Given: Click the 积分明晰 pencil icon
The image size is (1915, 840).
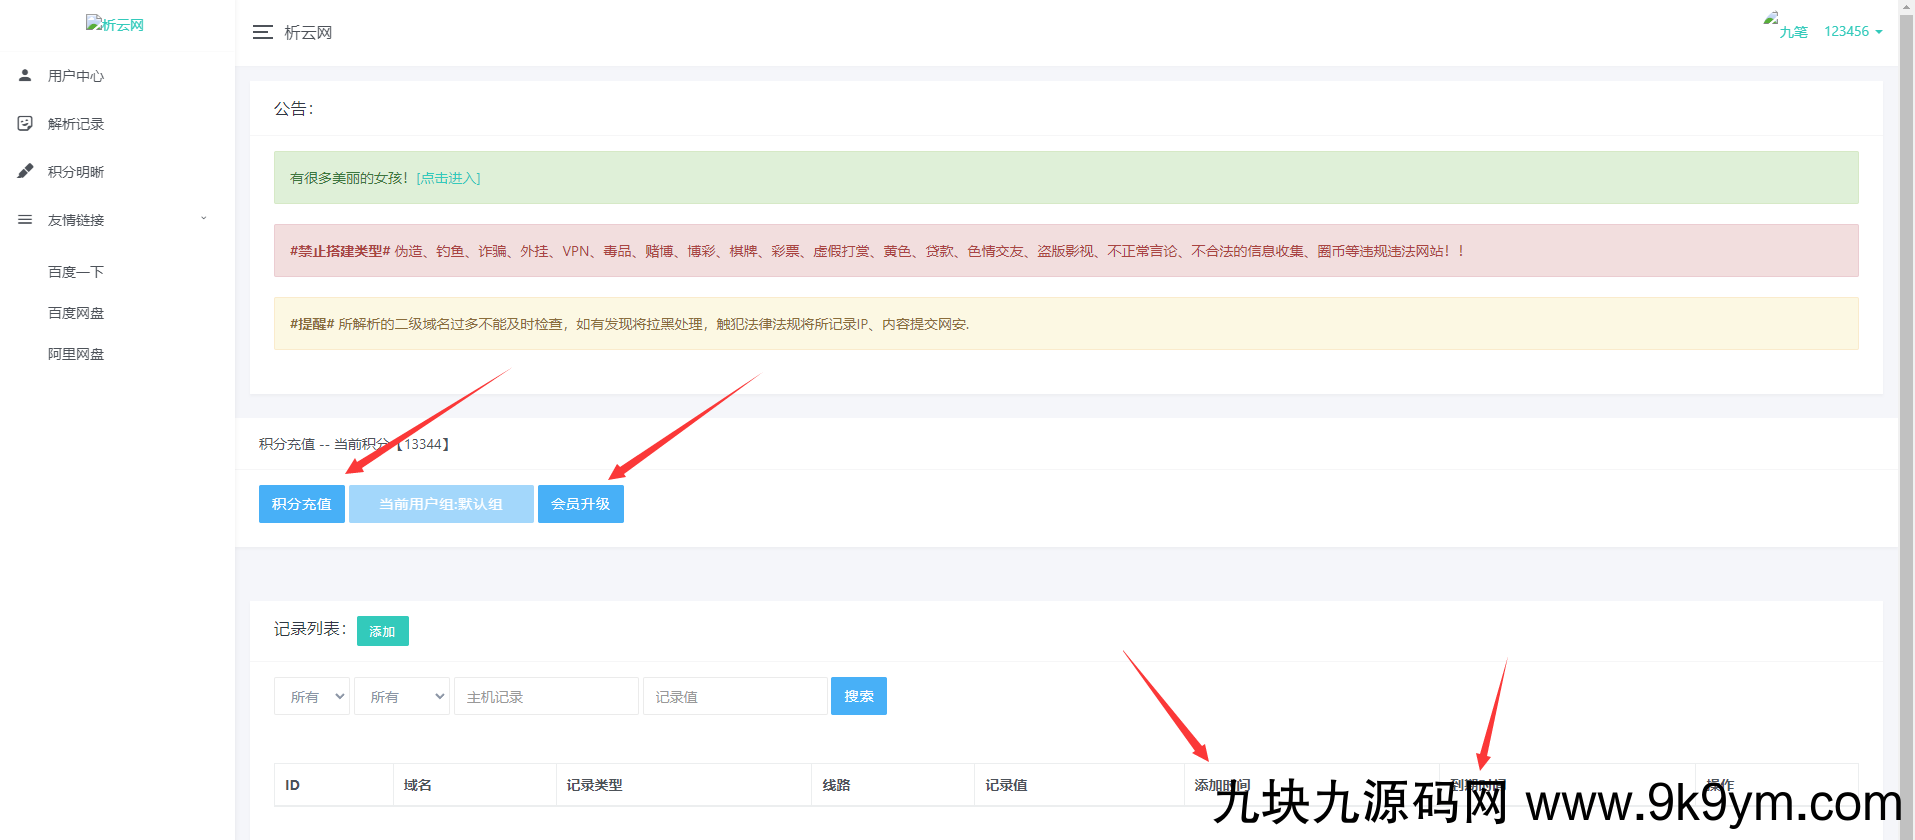Looking at the screenshot, I should [25, 171].
